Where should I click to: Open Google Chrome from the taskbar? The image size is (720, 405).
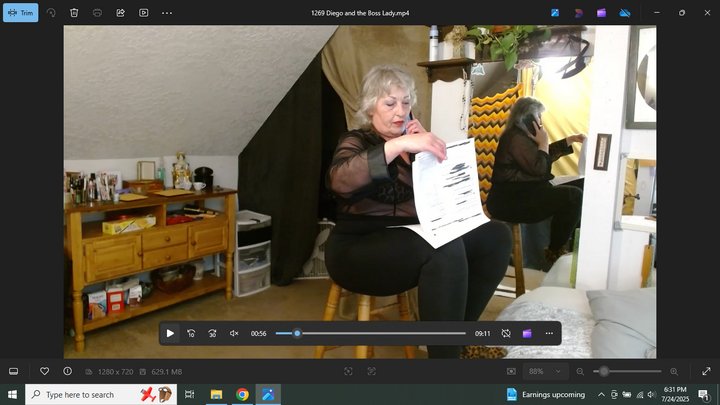[x=242, y=394]
